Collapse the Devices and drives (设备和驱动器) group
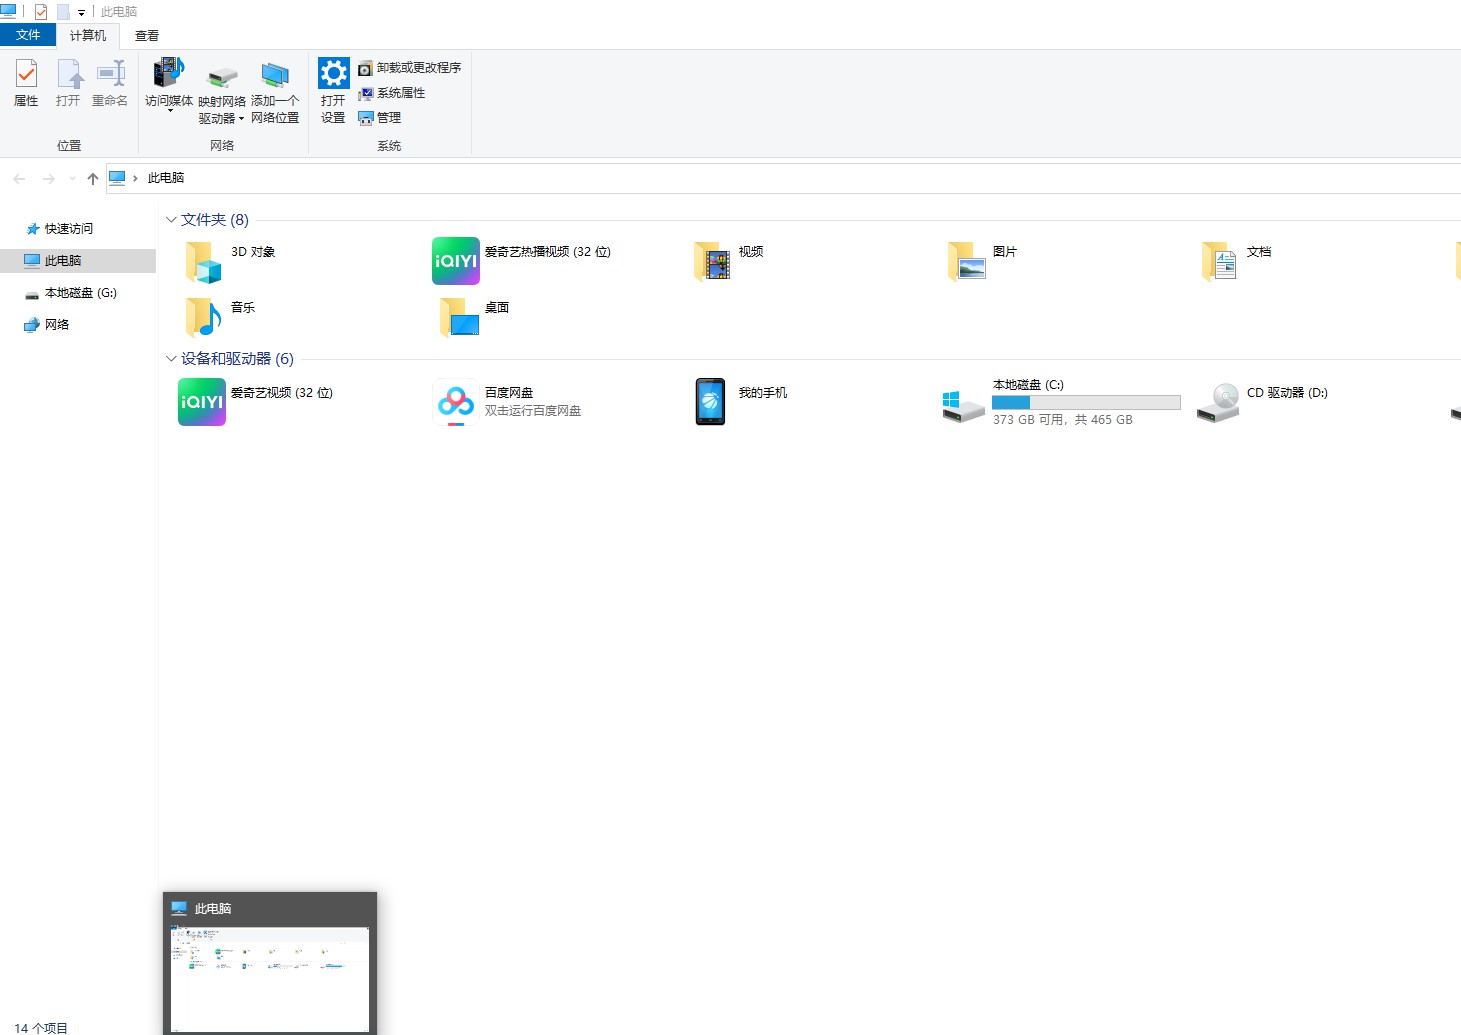 tap(171, 359)
